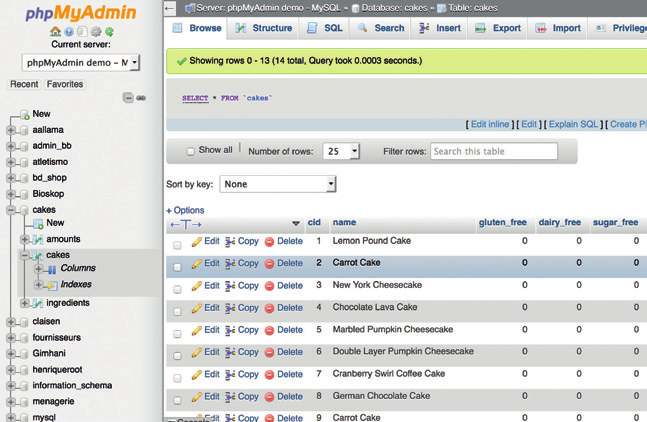The width and height of the screenshot is (647, 422).
Task: Select the checkbox for New York Cheesecake
Action: click(x=177, y=290)
